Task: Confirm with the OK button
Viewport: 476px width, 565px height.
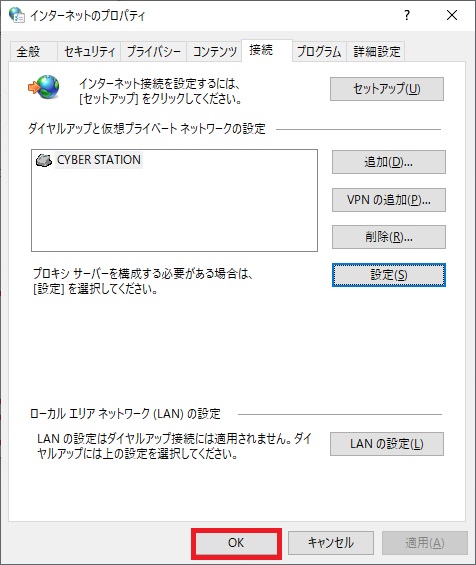Action: click(236, 543)
